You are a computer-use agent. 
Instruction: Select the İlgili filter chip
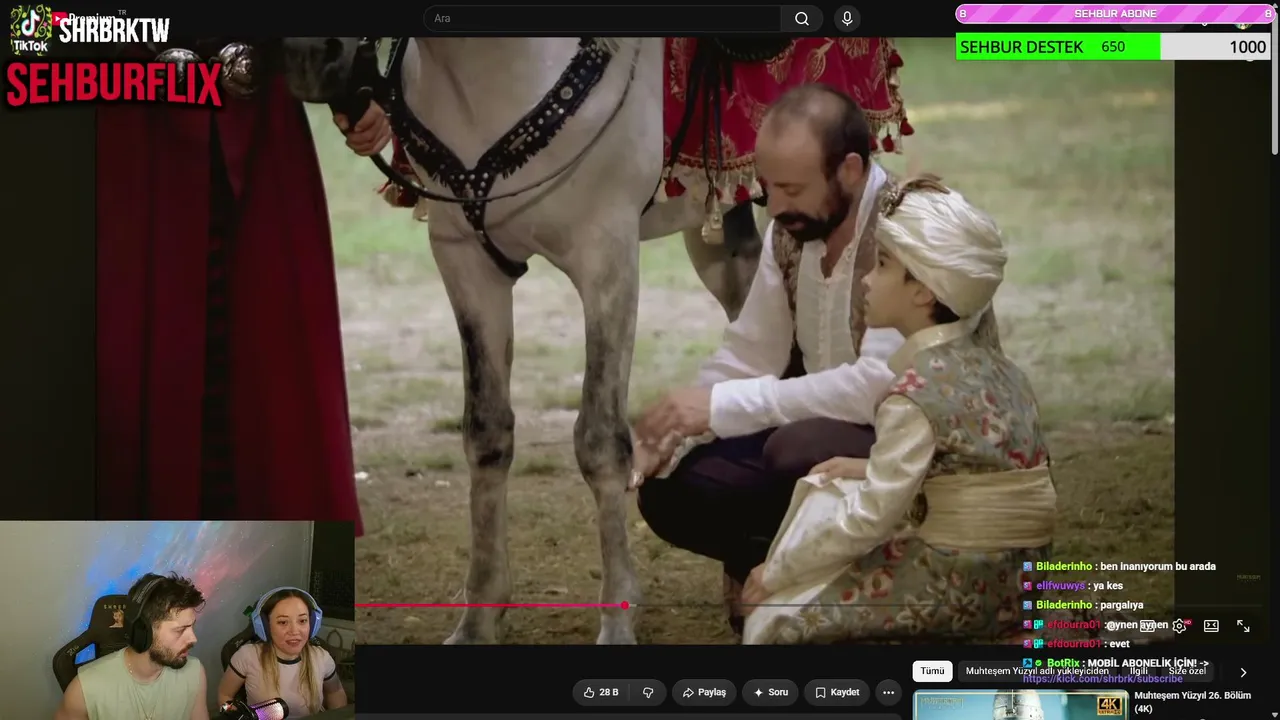tap(1139, 672)
